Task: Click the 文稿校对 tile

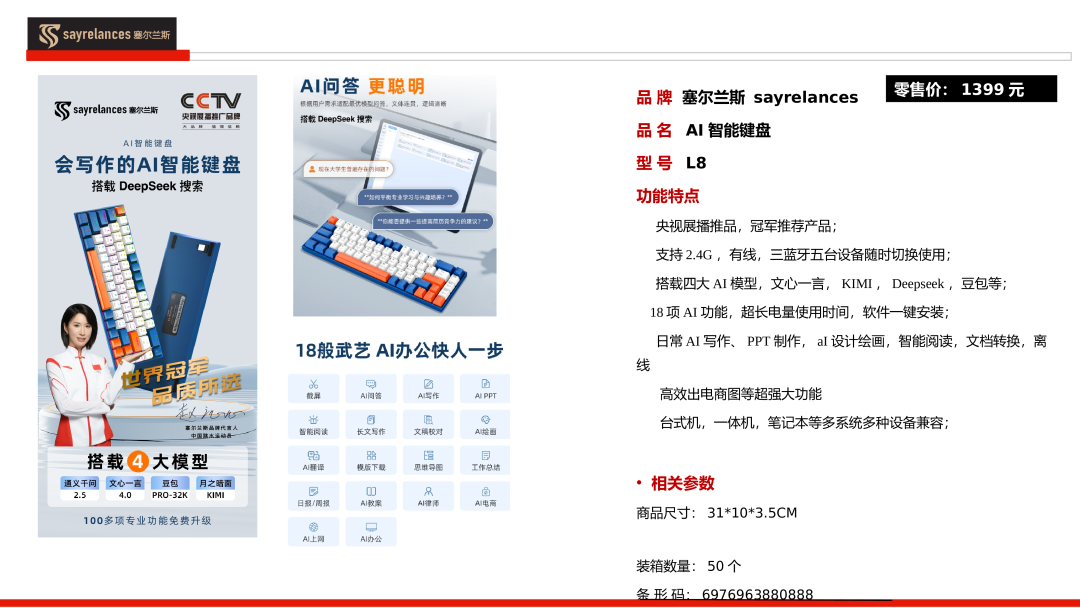Action: click(428, 424)
